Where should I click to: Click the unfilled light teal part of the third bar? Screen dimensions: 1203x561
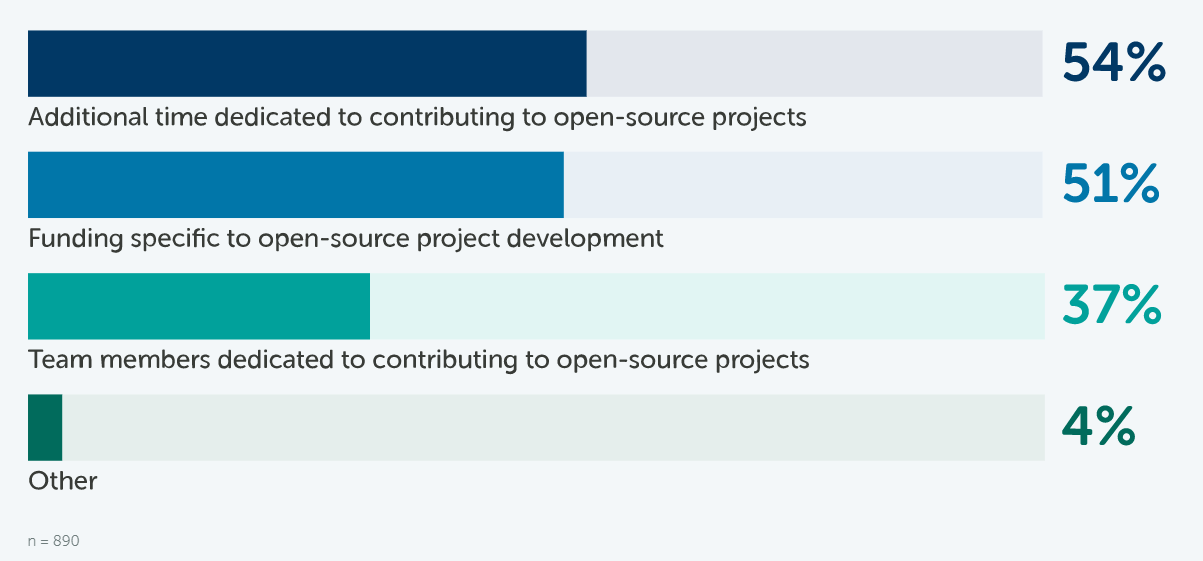[706, 306]
